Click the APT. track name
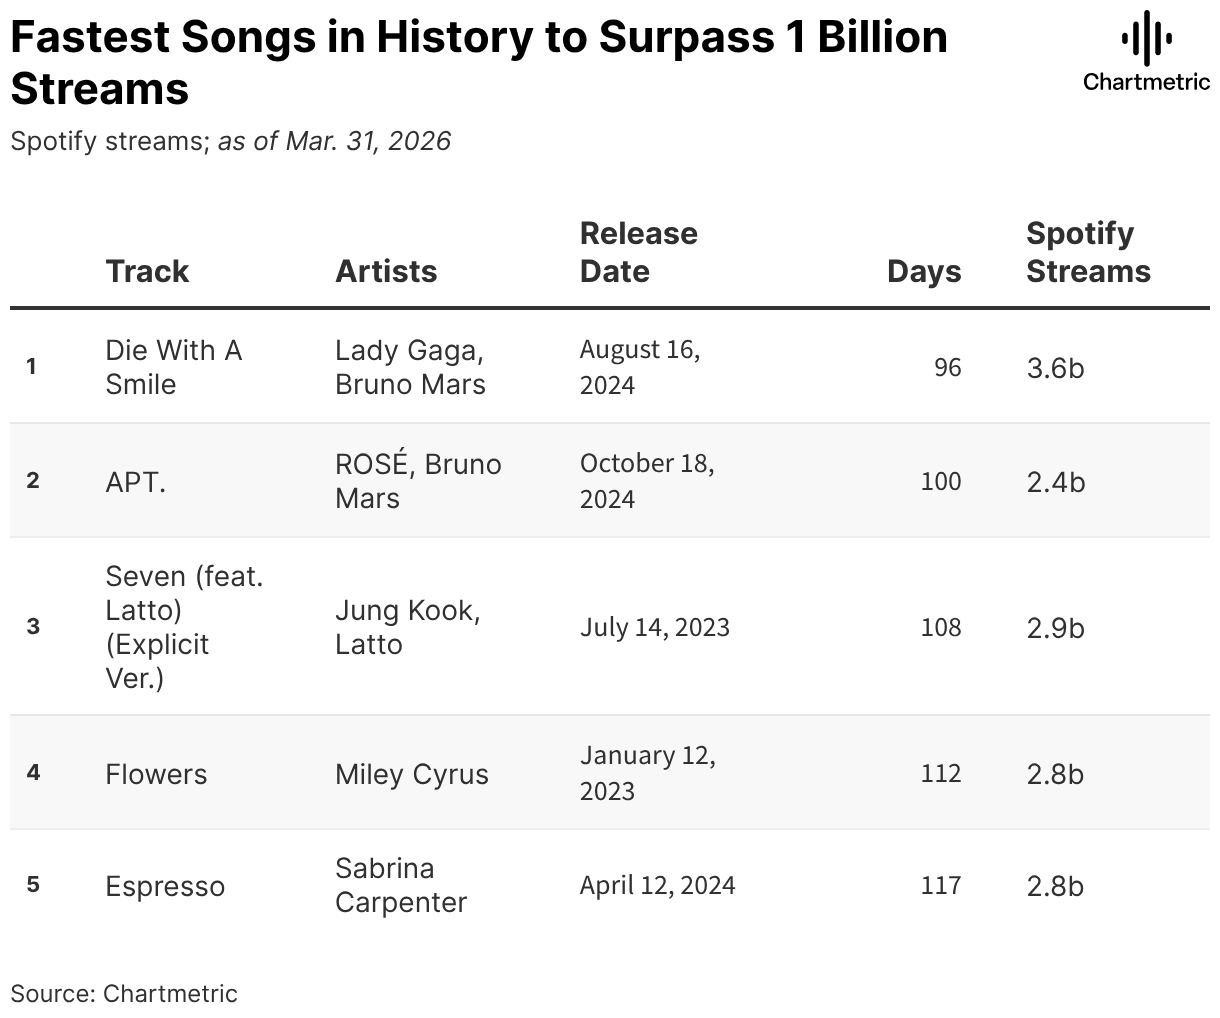 coord(136,482)
